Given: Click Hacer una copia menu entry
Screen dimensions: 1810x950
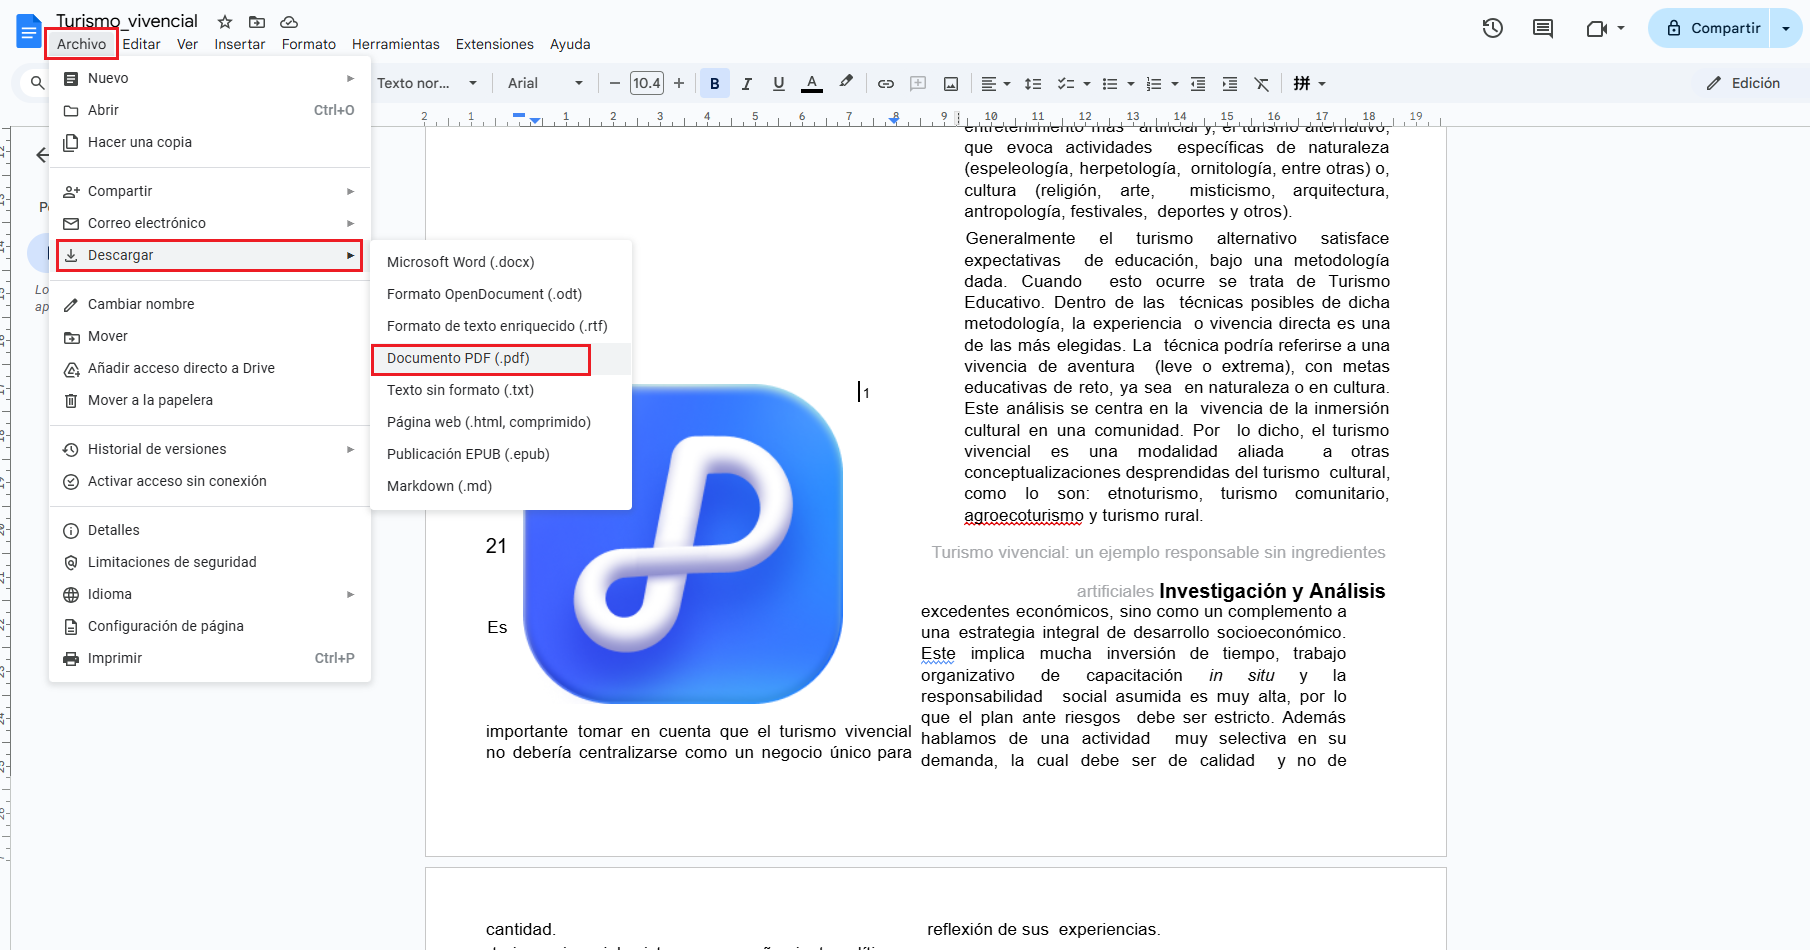Looking at the screenshot, I should [x=140, y=142].
